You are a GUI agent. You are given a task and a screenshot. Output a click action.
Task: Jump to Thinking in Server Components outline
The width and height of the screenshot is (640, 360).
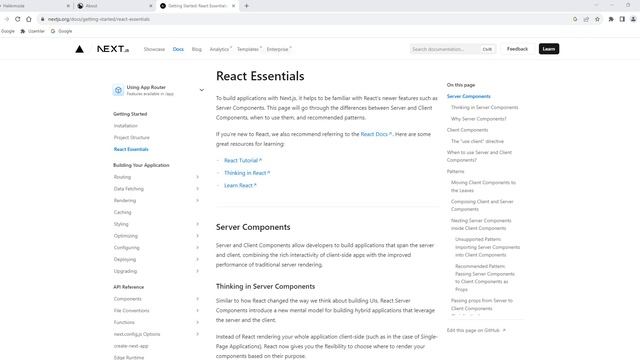(x=484, y=107)
